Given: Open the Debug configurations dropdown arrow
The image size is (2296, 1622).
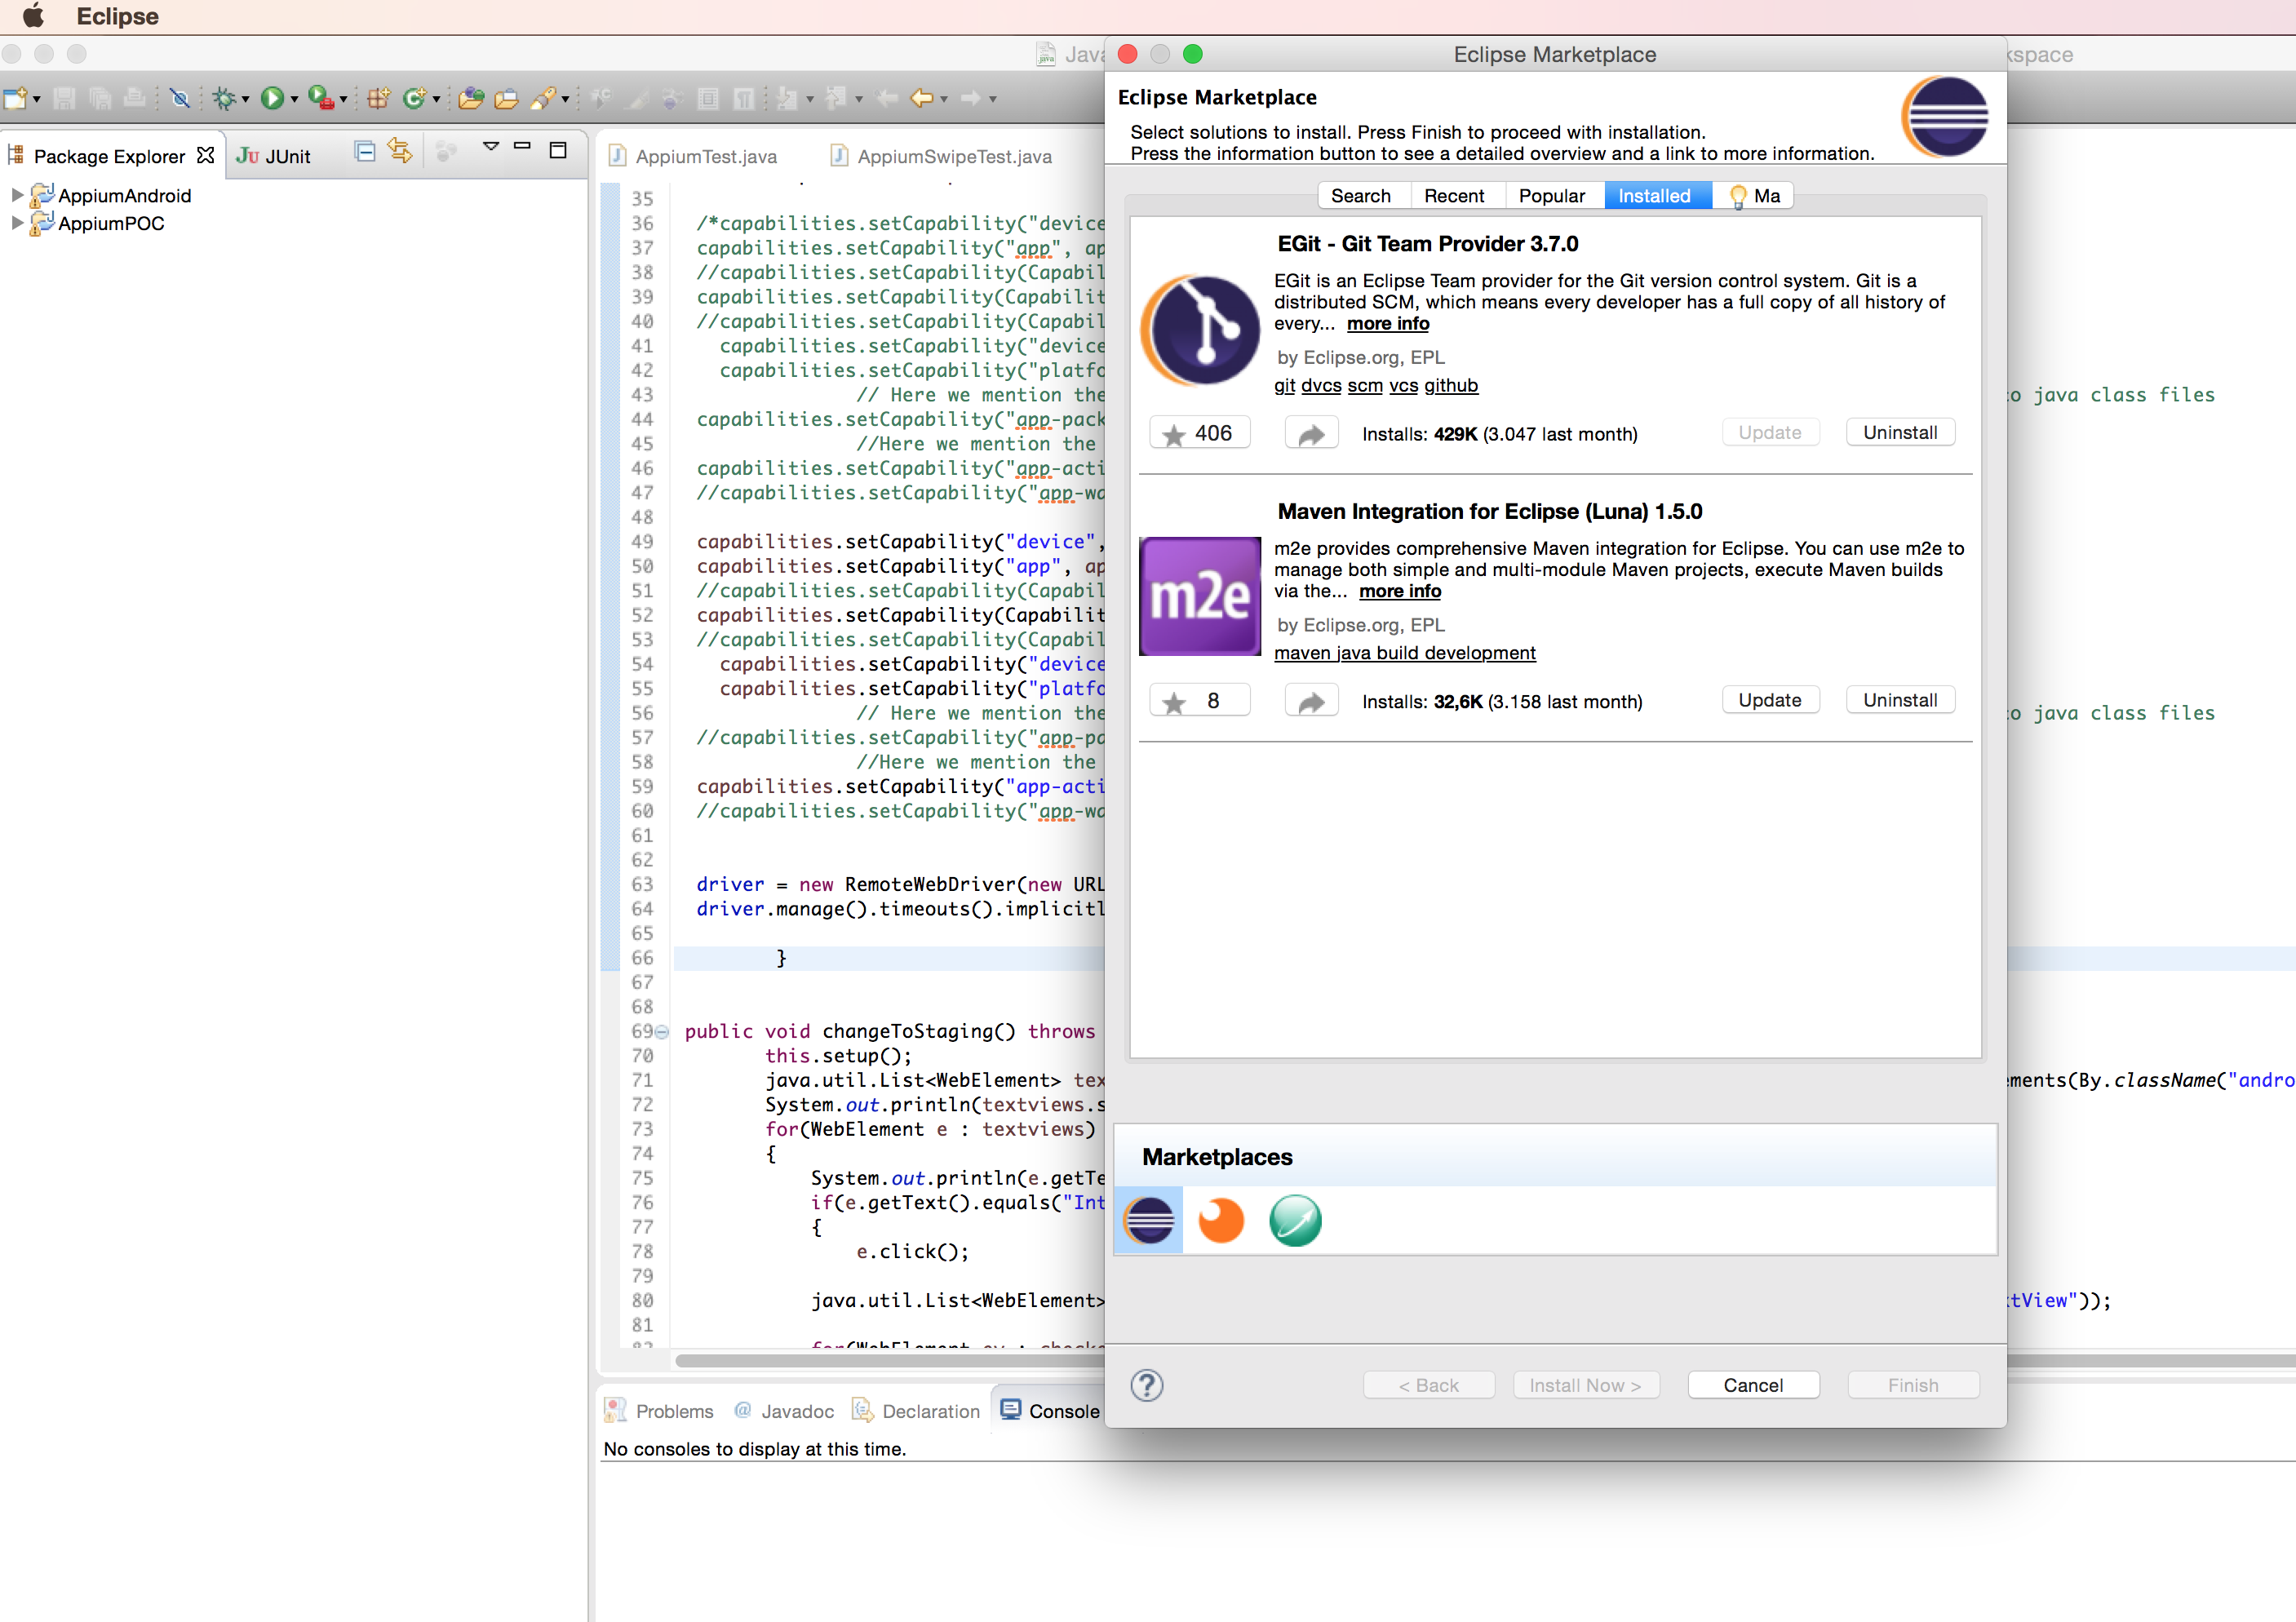Looking at the screenshot, I should point(245,99).
